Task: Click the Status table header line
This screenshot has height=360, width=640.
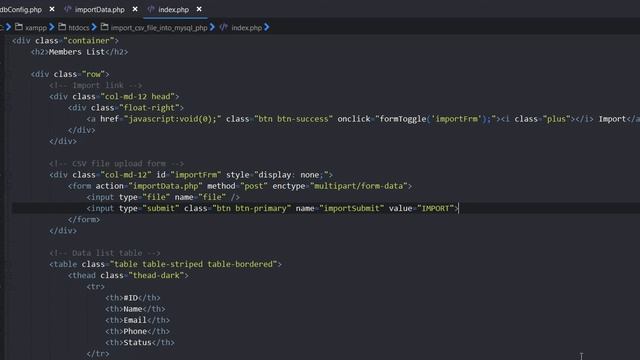Action: (140, 342)
